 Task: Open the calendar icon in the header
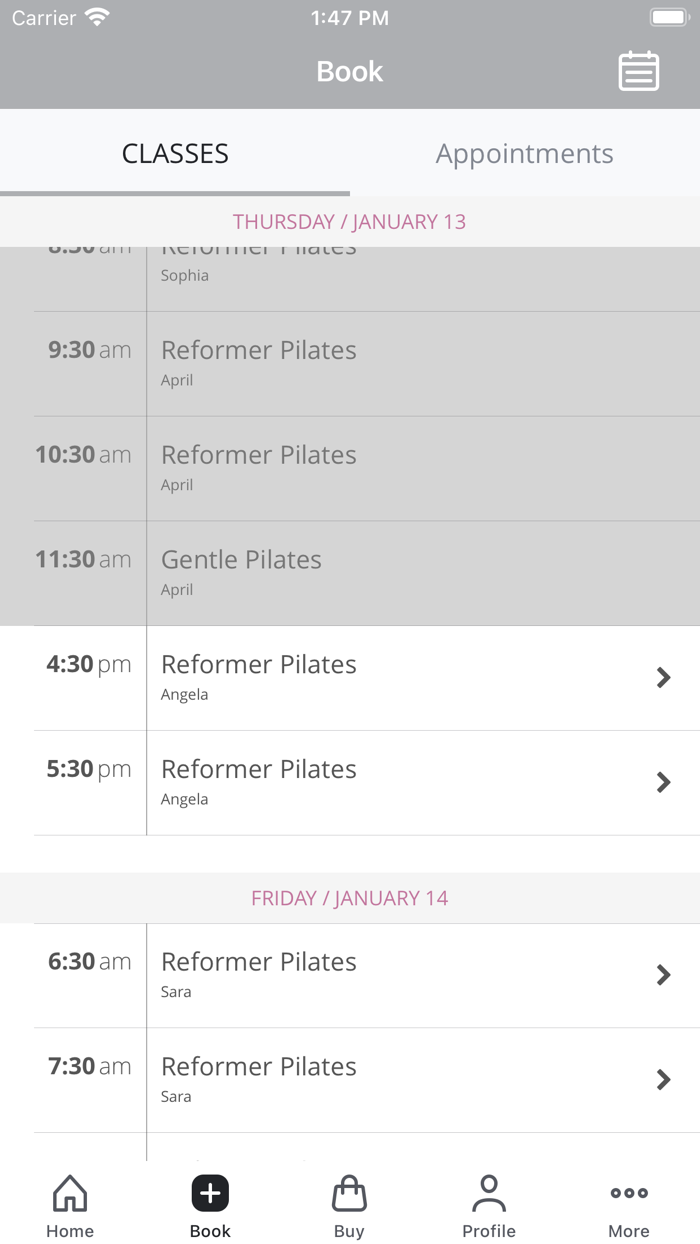point(638,71)
